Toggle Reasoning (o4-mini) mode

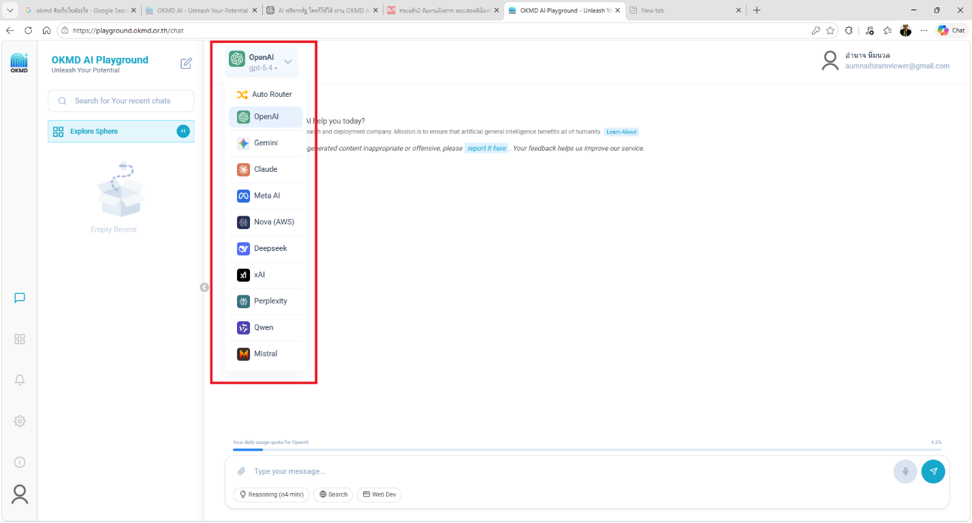pos(272,494)
